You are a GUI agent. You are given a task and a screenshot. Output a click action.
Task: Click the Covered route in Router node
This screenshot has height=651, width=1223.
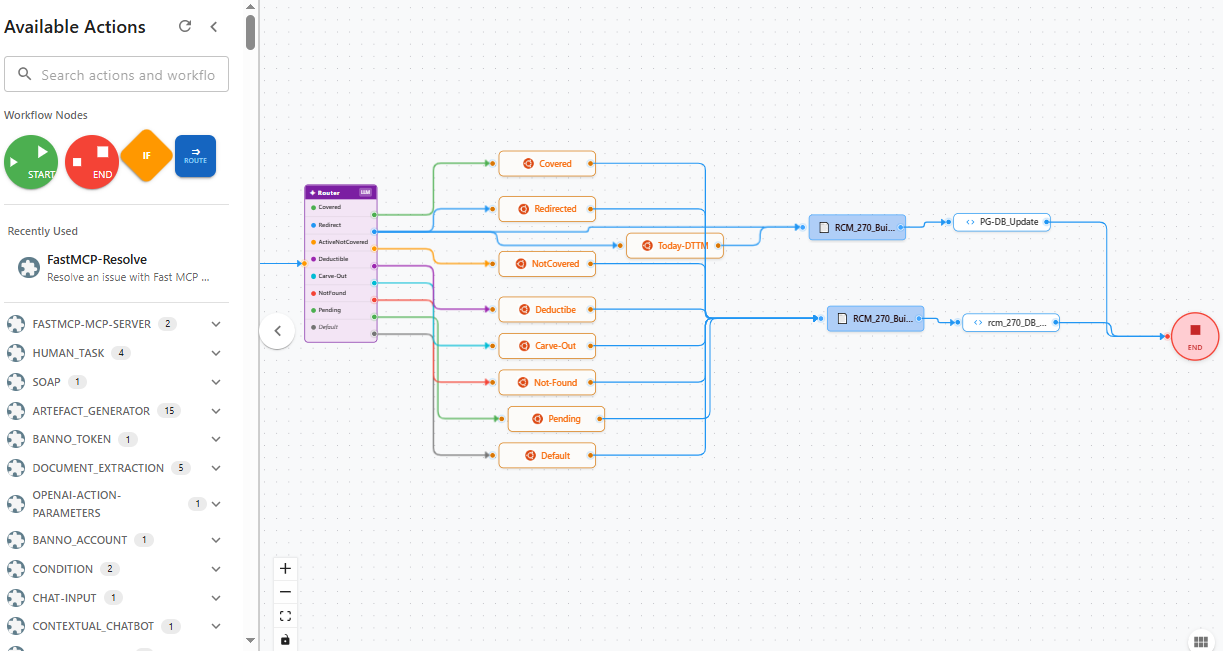[x=340, y=207]
